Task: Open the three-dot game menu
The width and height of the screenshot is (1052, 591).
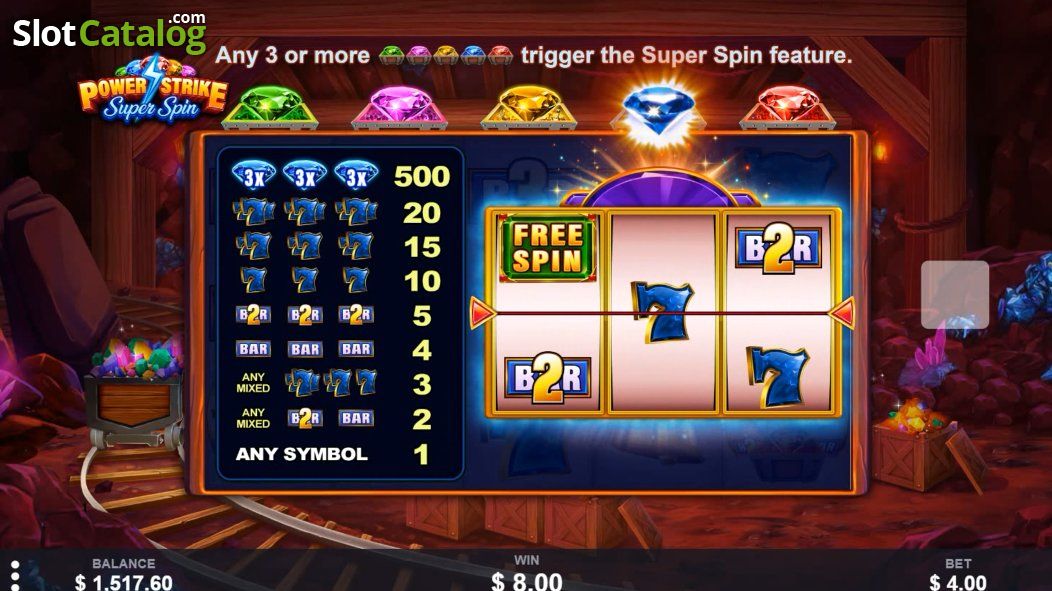Action: 15,576
